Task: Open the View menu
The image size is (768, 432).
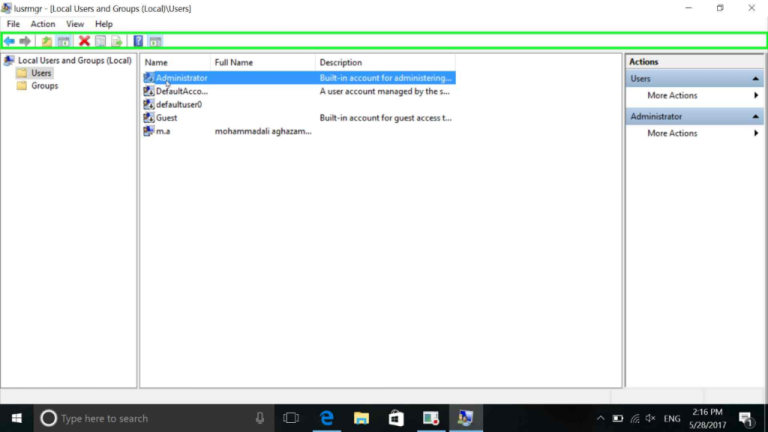Action: coord(75,24)
